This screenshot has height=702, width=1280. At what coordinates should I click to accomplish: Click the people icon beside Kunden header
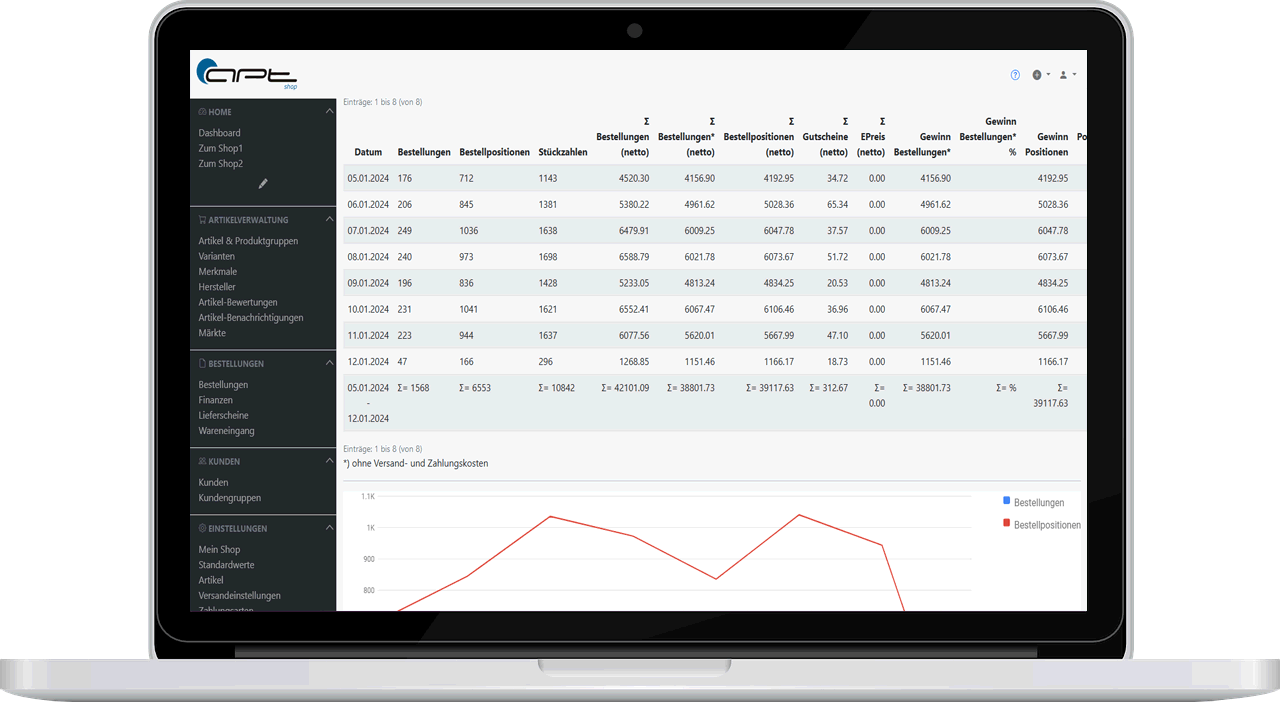click(x=203, y=462)
